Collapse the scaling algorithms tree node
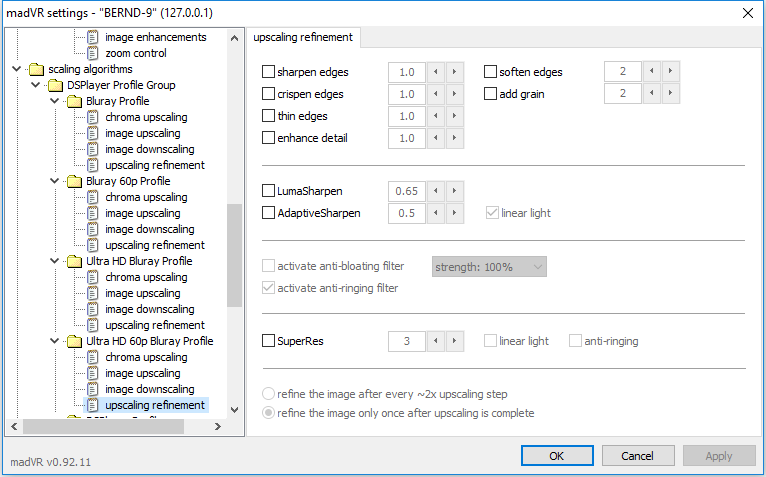The image size is (766, 477). [17, 69]
